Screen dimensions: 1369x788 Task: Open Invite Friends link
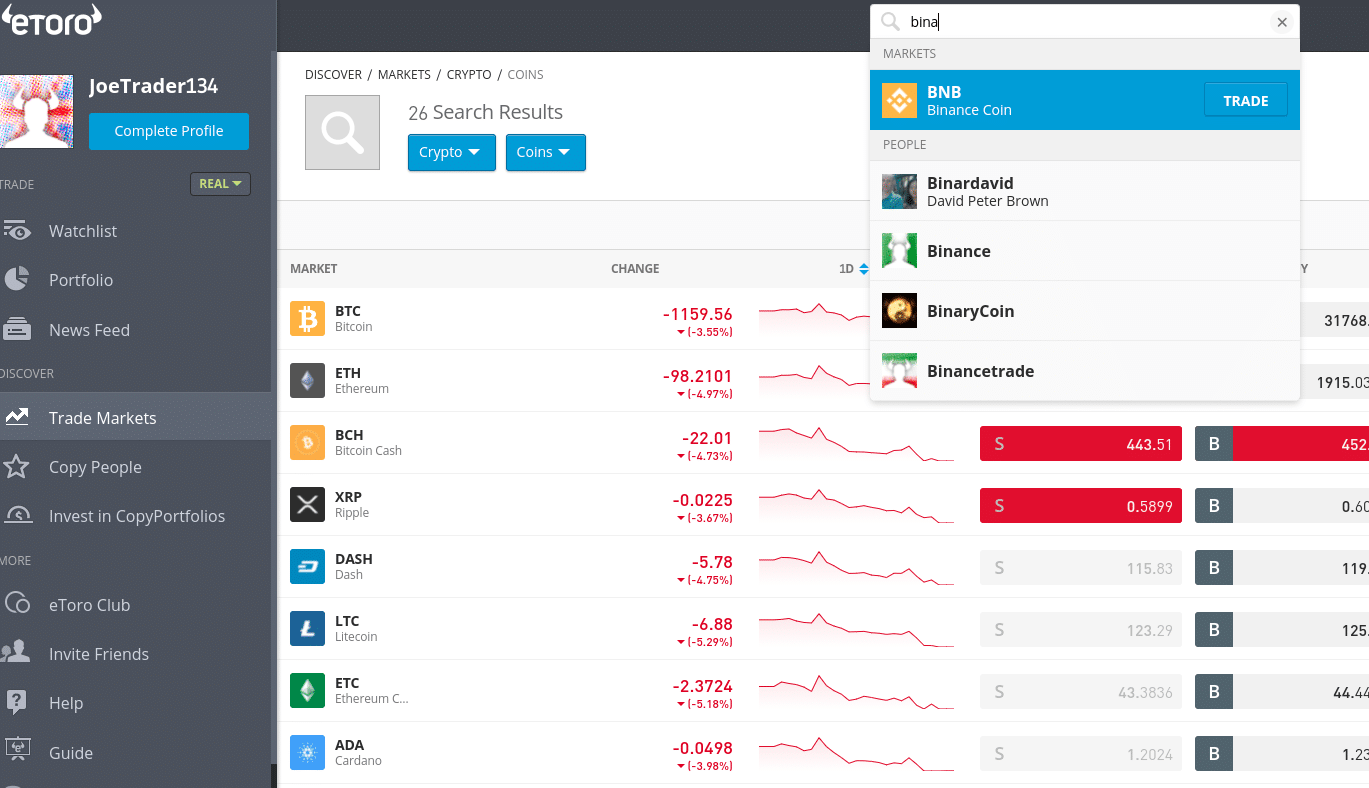[99, 654]
